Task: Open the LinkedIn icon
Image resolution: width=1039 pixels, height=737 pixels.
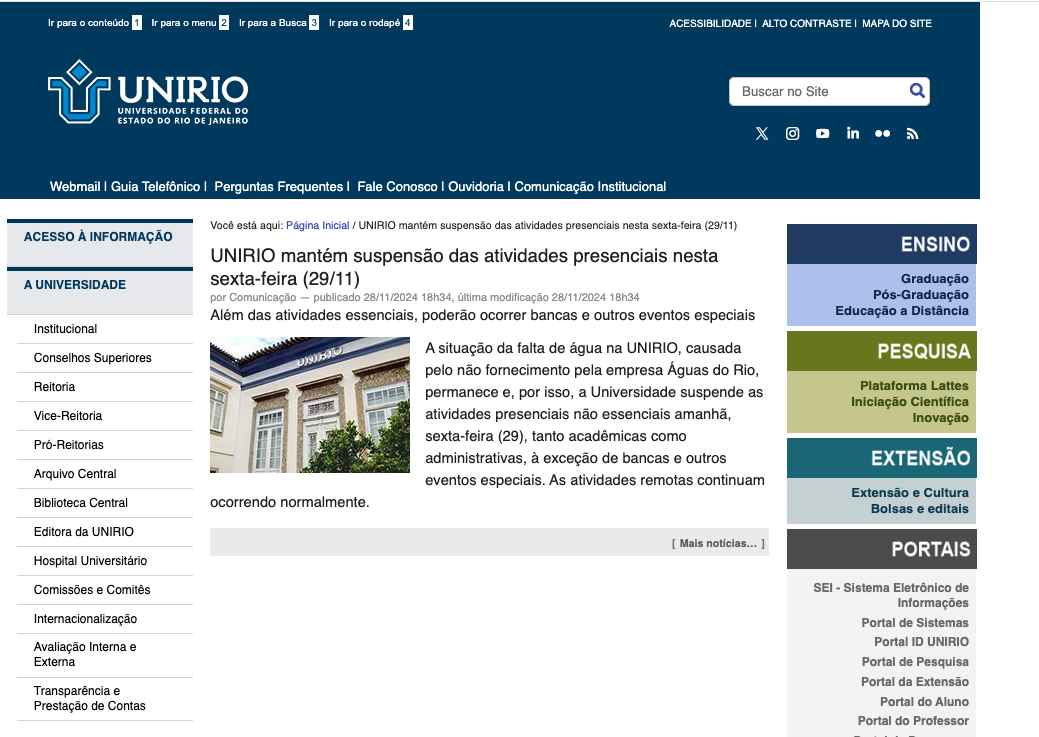Action: 852,133
